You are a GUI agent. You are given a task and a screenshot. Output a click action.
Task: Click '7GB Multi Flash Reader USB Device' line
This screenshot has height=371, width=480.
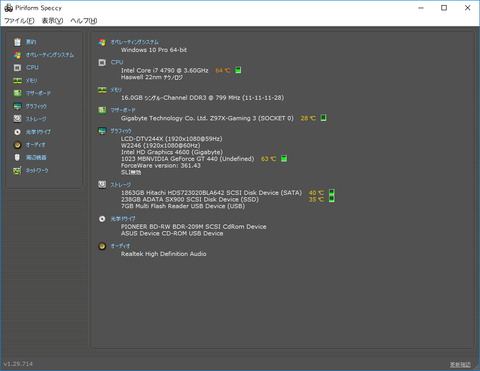[183, 206]
